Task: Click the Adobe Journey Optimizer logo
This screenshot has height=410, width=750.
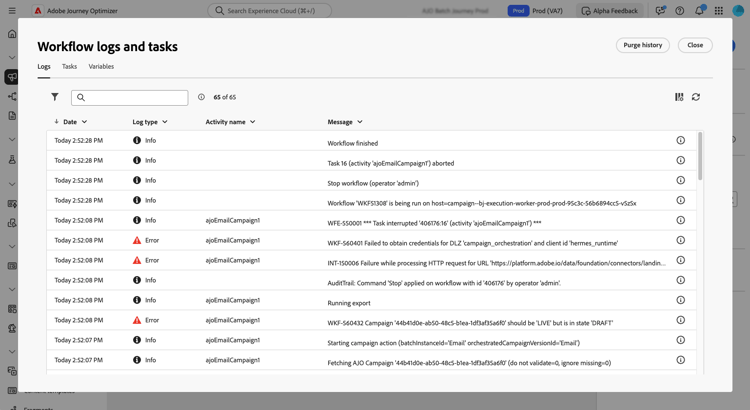Action: click(38, 11)
